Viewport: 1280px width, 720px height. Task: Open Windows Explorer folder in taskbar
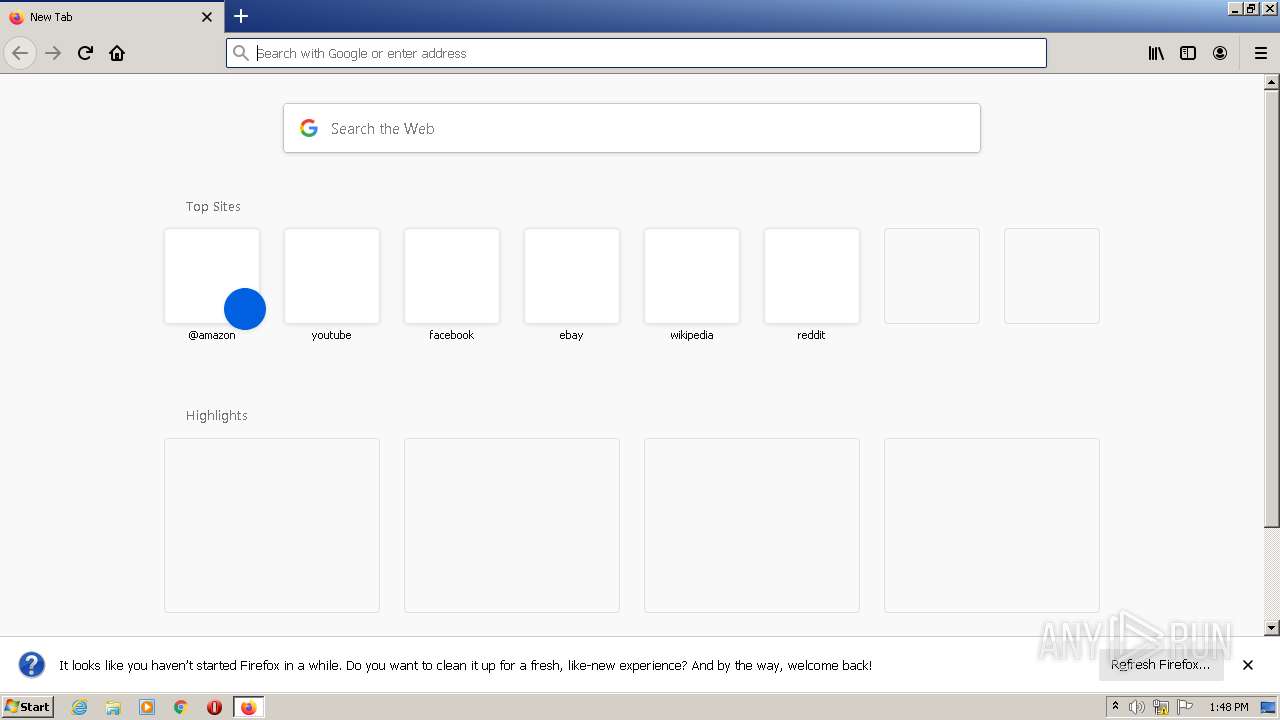(113, 707)
